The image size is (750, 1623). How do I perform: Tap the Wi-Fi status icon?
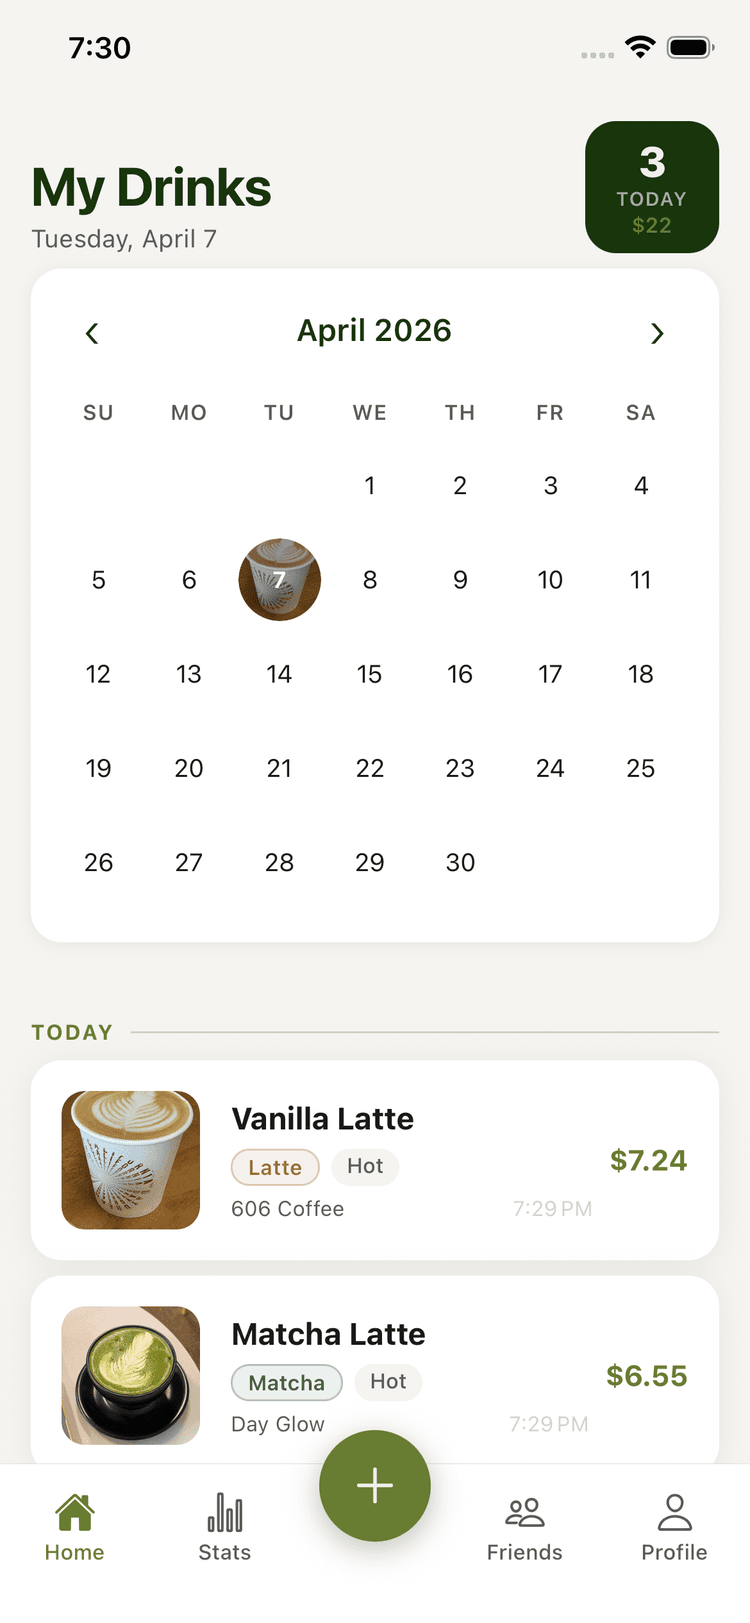640,47
